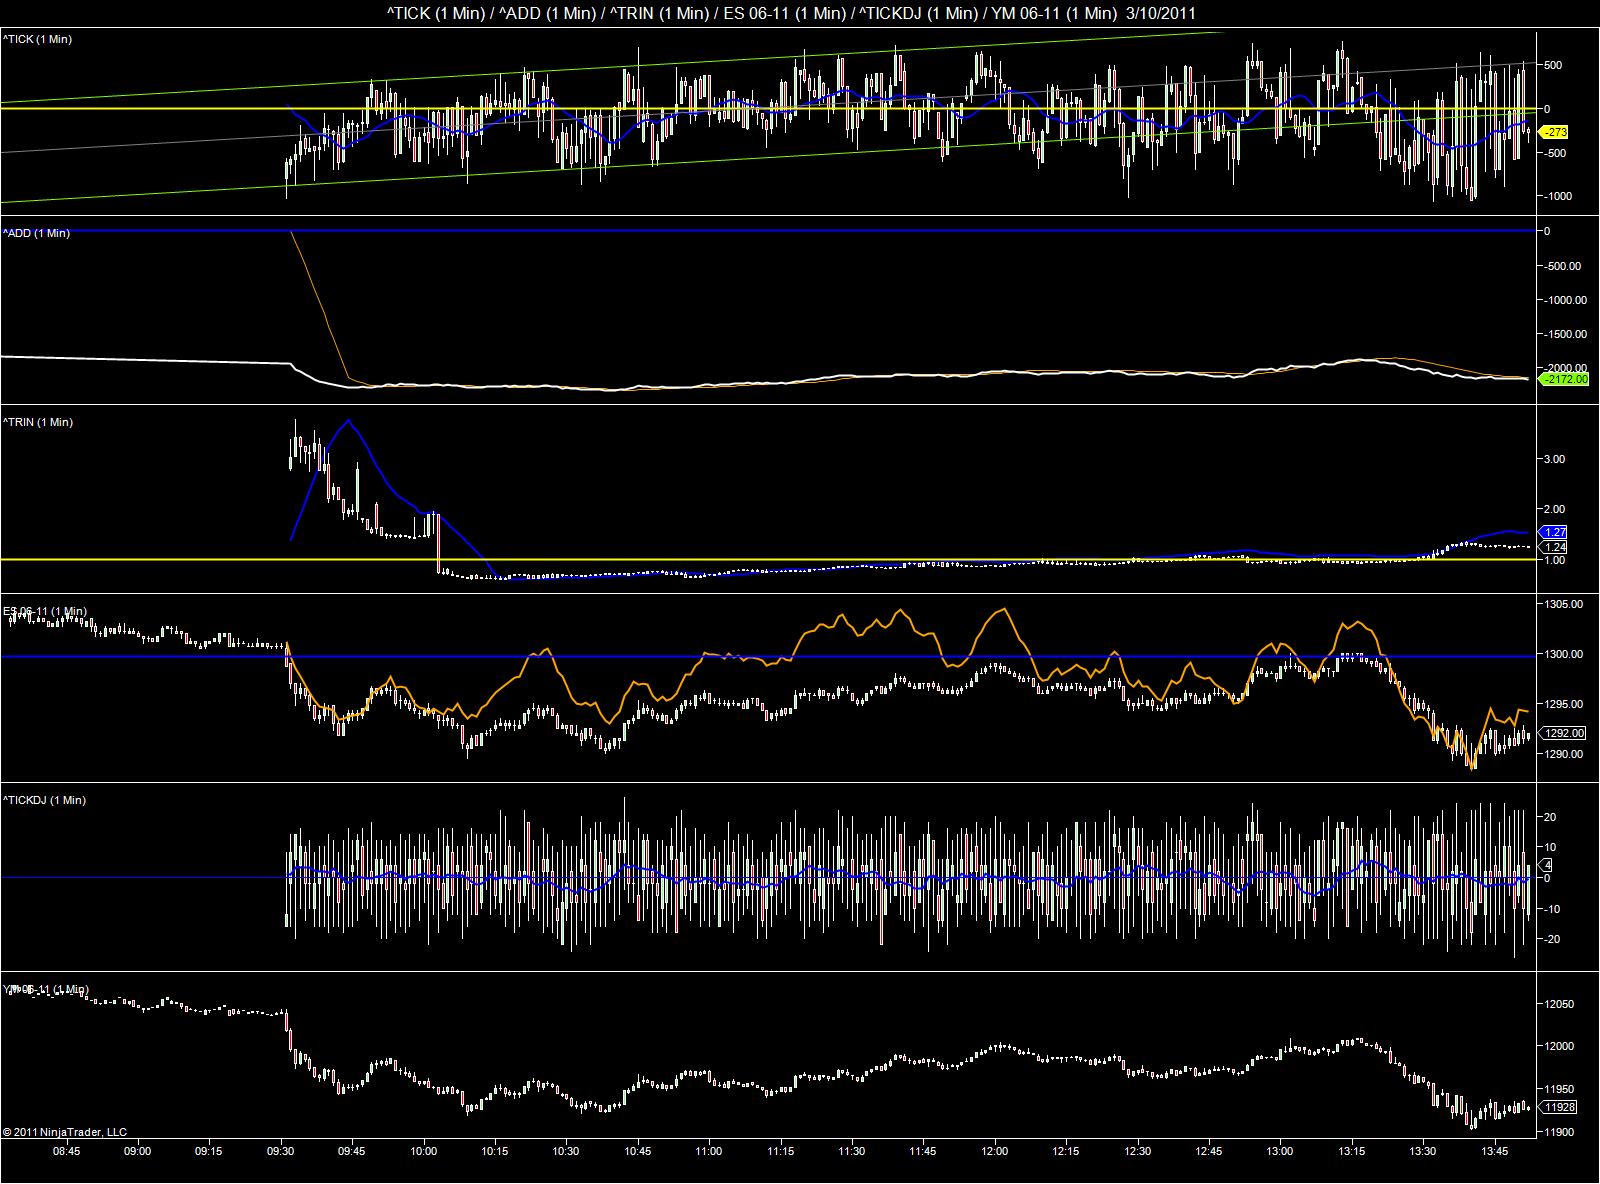1600x1184 pixels.
Task: Click the 12050 level on YM axis
Action: [1560, 1004]
